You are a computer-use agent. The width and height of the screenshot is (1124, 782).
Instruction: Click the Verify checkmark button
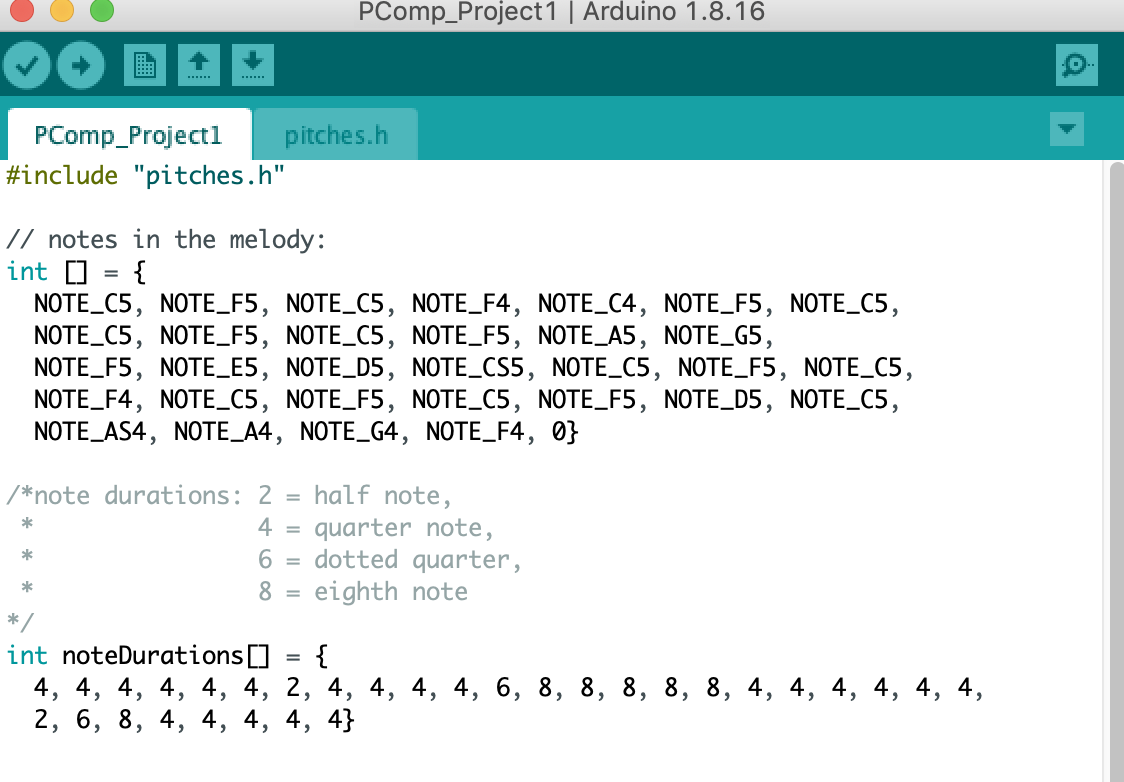[28, 66]
